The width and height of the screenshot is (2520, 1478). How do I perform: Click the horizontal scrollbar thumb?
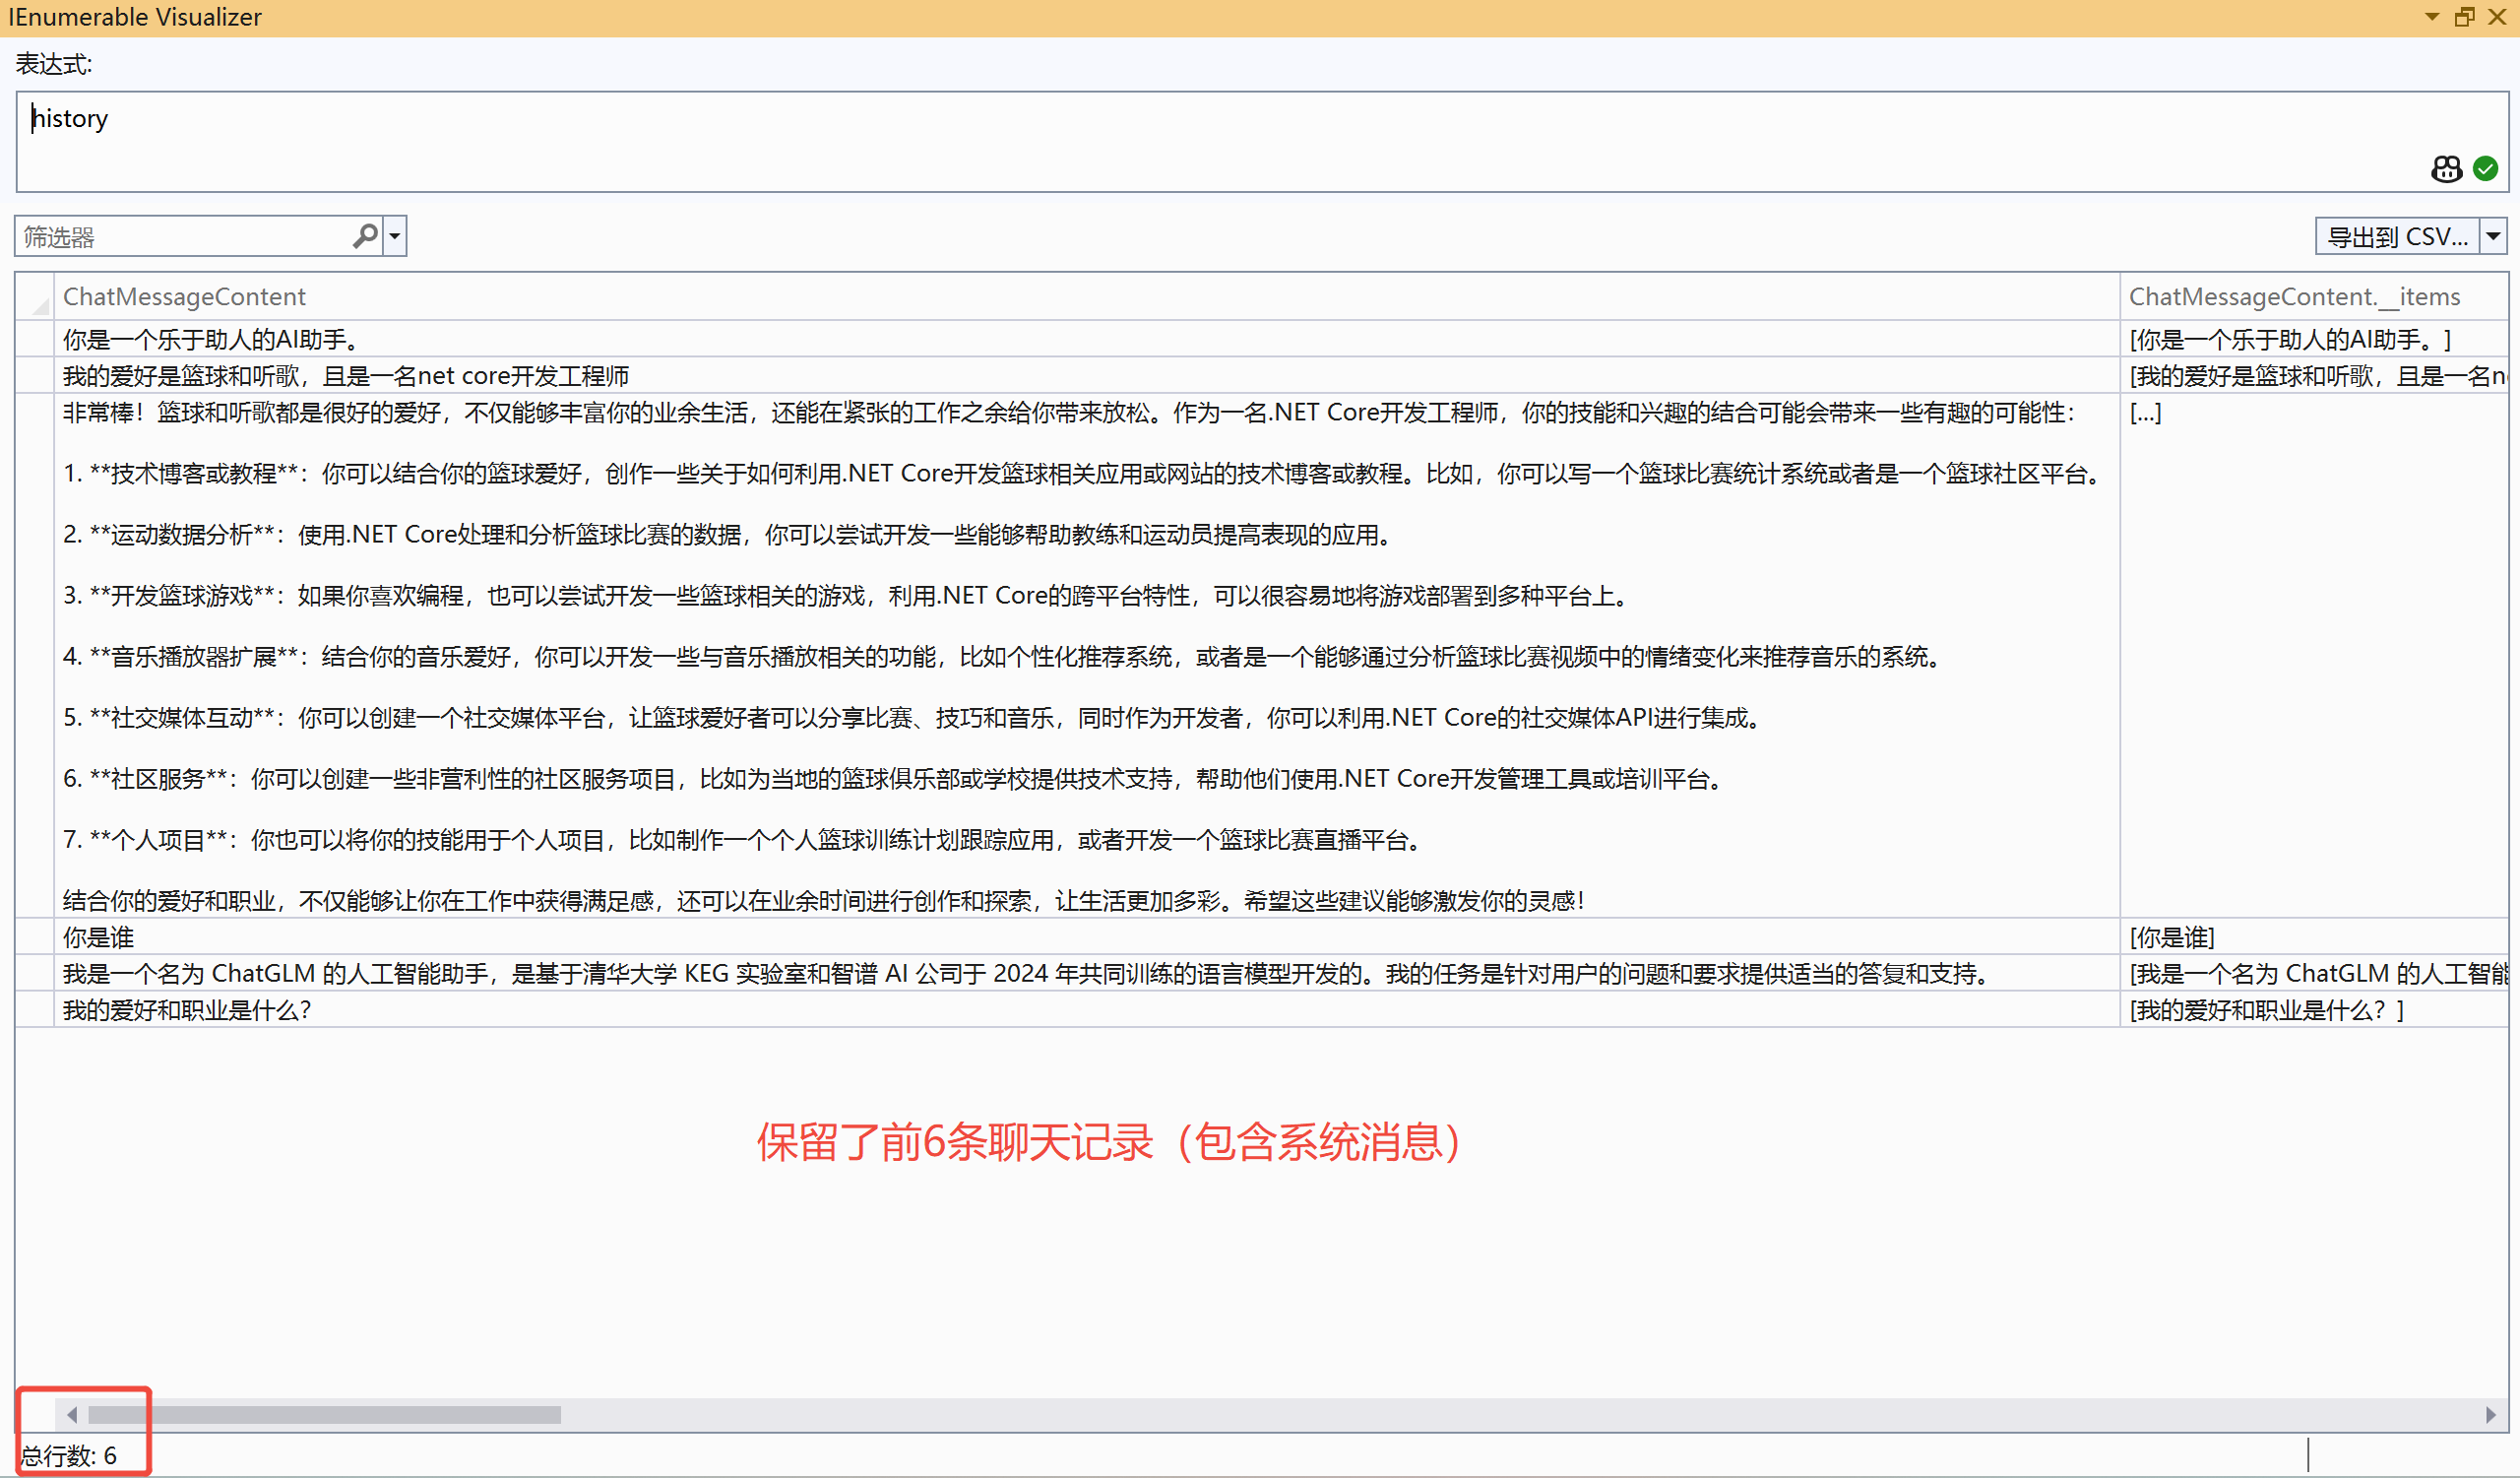coord(324,1414)
